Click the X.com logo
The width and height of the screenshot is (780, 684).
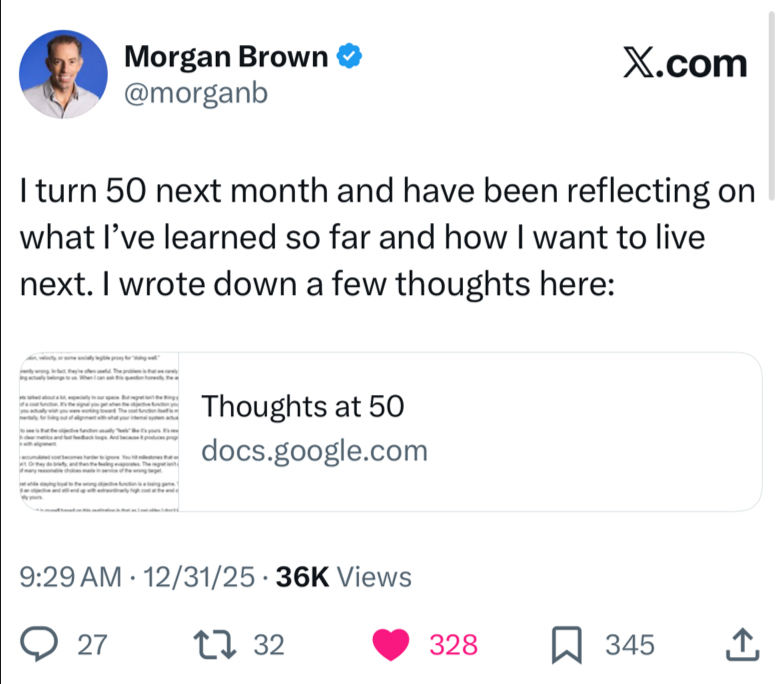click(685, 64)
